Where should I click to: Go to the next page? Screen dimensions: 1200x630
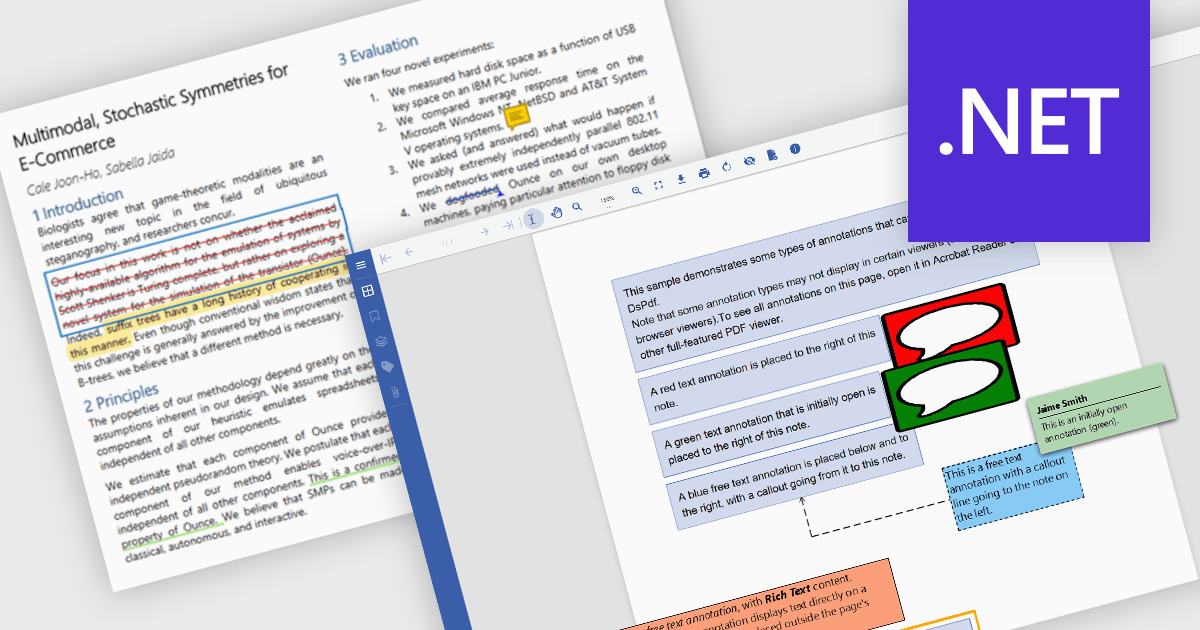[484, 232]
